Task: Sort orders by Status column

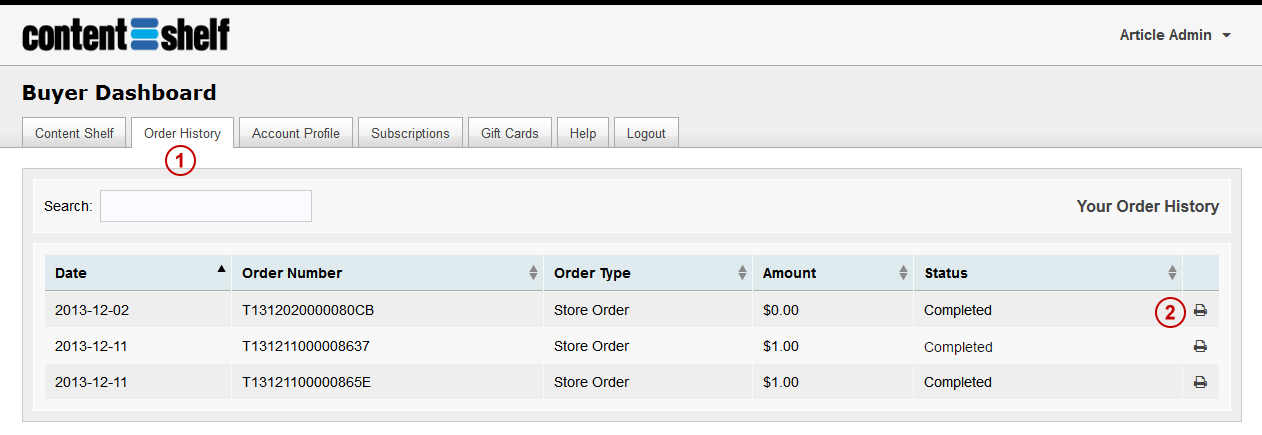Action: pyautogui.click(x=1047, y=273)
